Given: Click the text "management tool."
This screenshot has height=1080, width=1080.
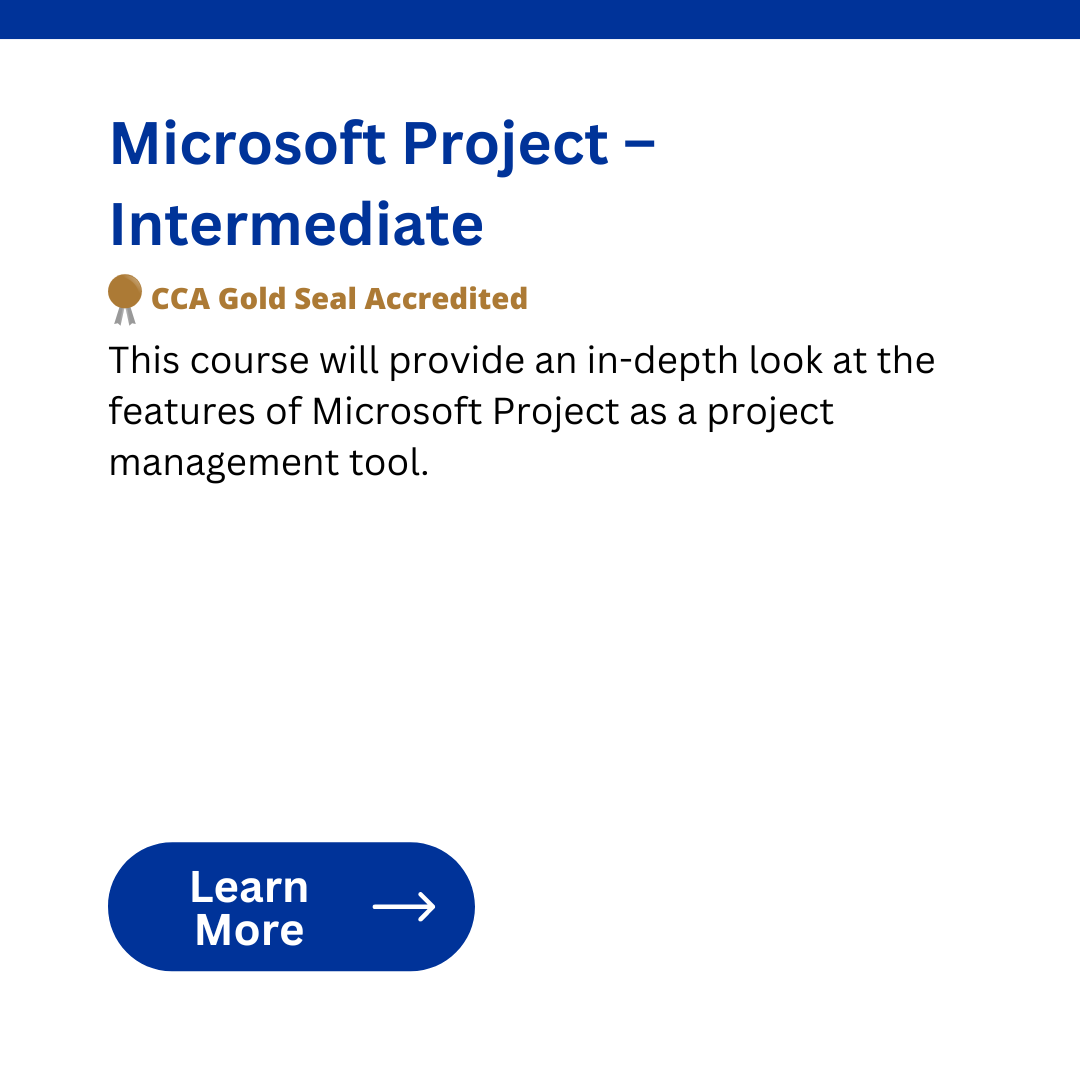Looking at the screenshot, I should (269, 463).
